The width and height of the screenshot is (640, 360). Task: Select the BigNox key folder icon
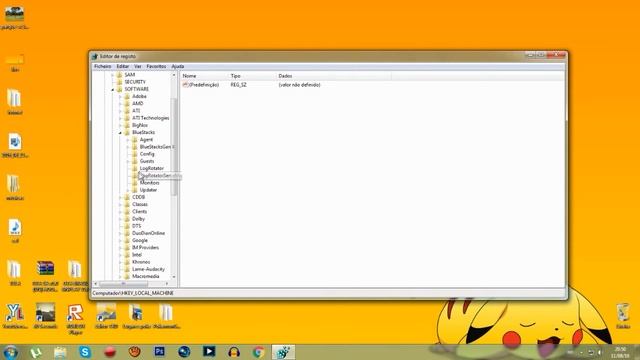[x=127, y=125]
